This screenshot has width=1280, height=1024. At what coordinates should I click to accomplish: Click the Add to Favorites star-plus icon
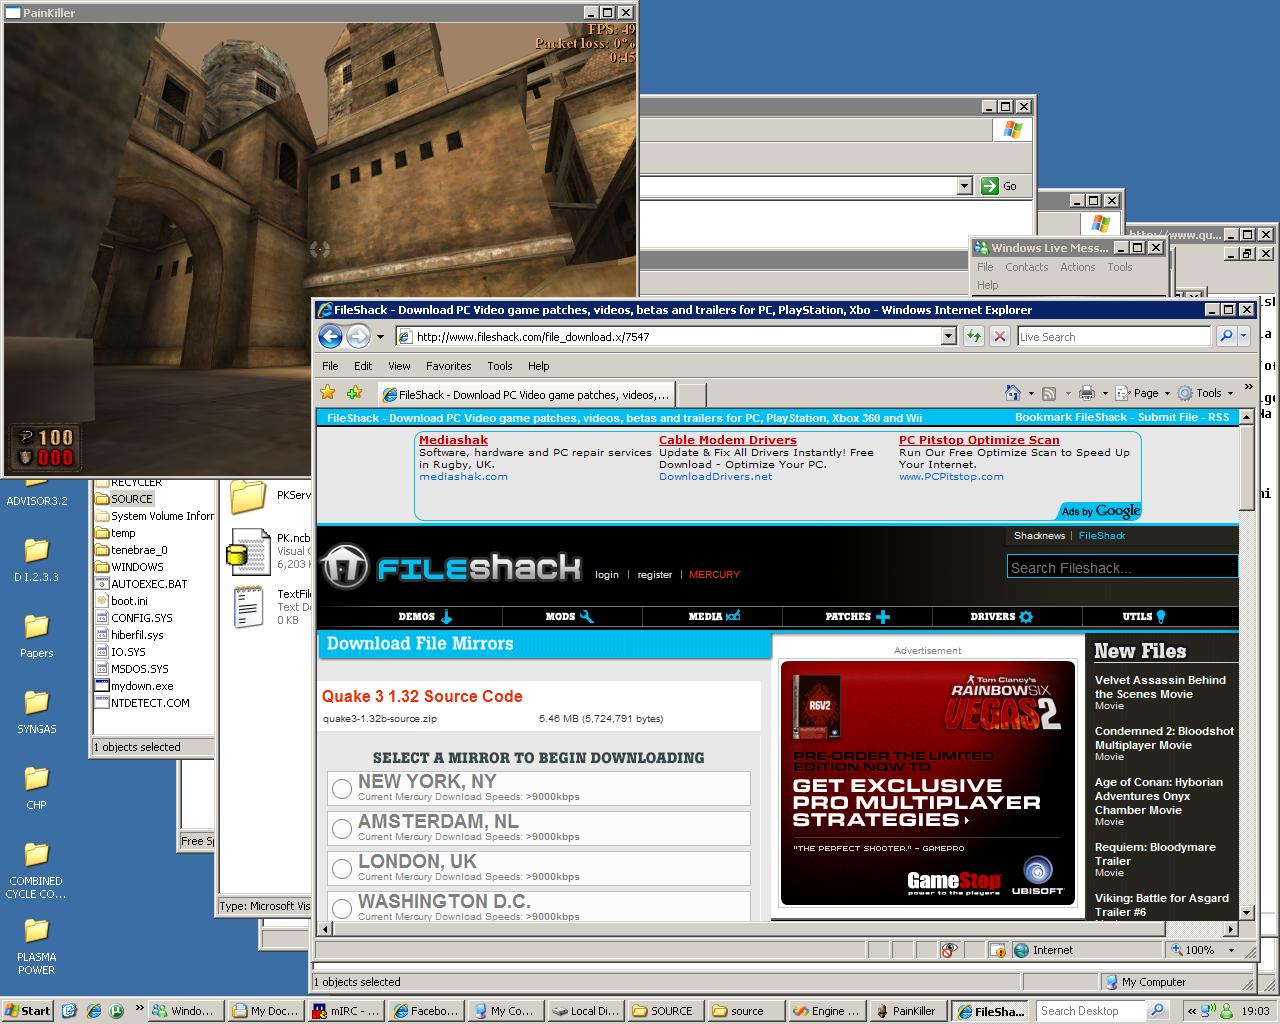coord(354,393)
